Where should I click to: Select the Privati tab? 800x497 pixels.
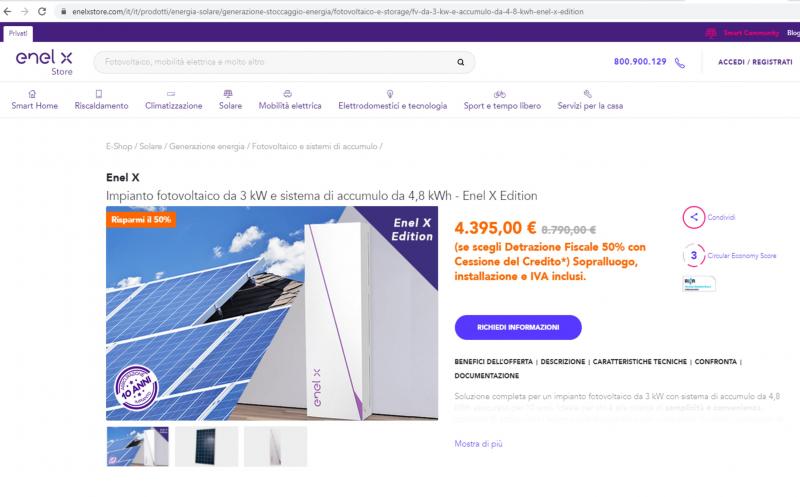point(18,33)
